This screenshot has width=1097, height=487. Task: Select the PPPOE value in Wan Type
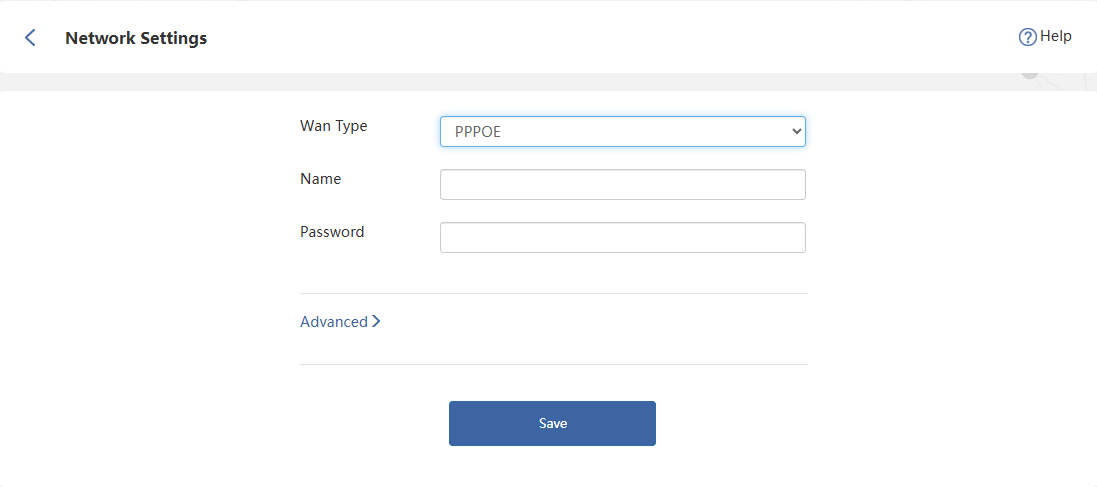(478, 131)
